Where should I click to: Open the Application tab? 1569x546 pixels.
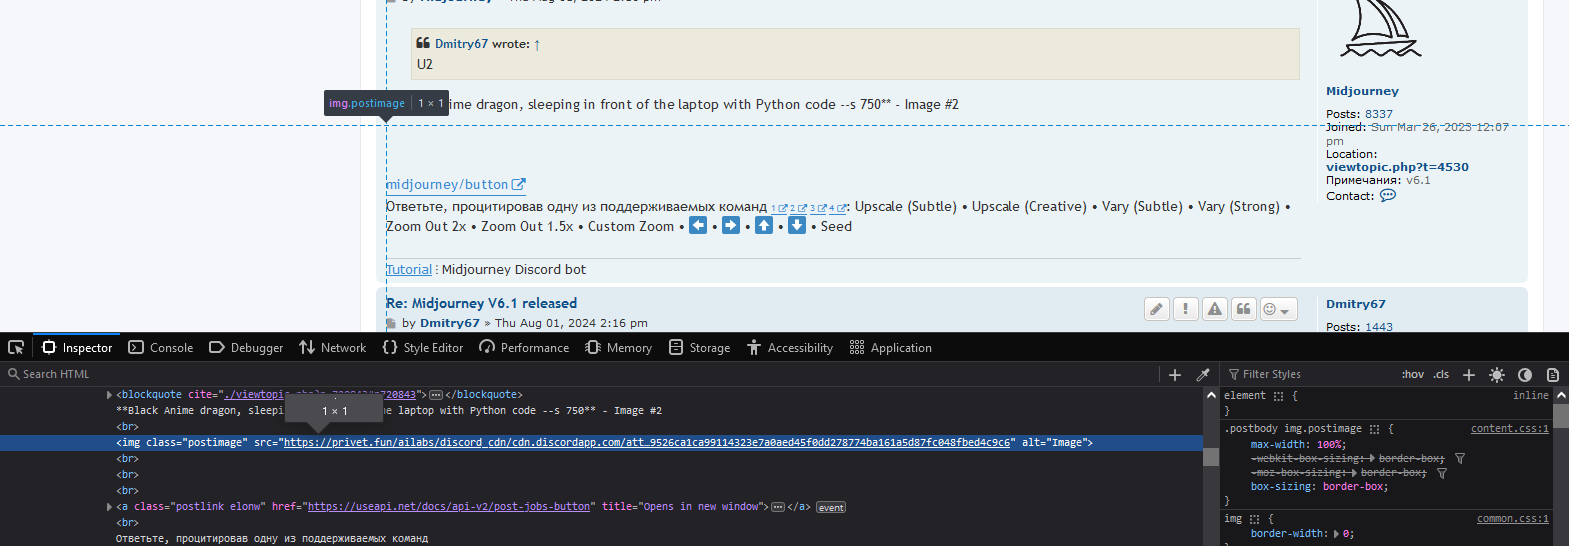[891, 348]
